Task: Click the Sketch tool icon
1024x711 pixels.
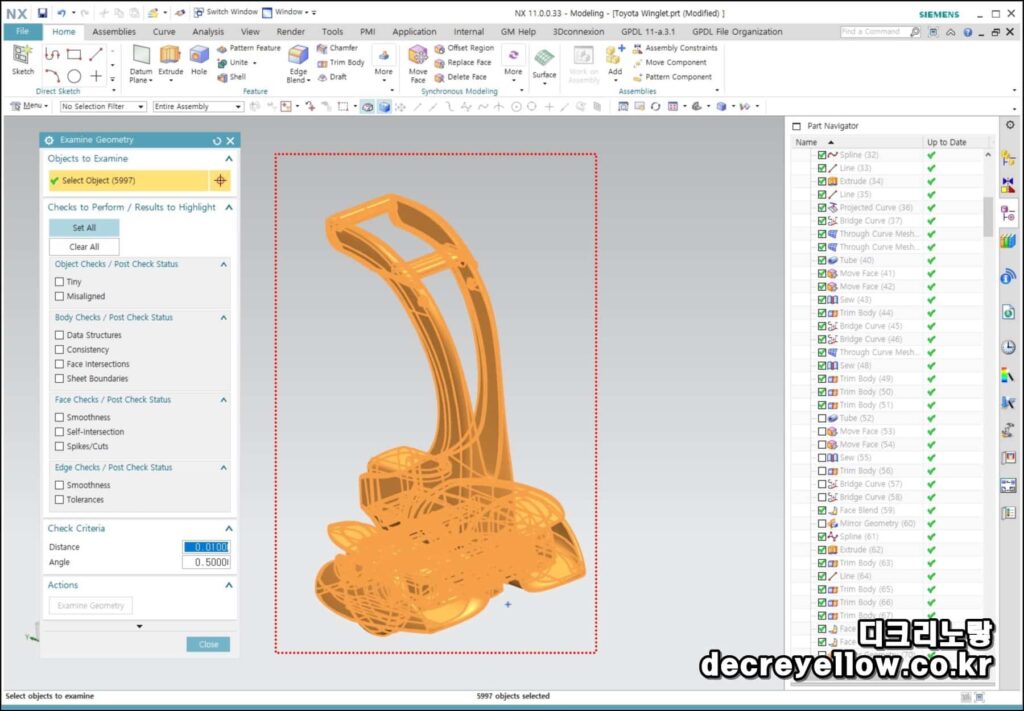Action: click(23, 59)
